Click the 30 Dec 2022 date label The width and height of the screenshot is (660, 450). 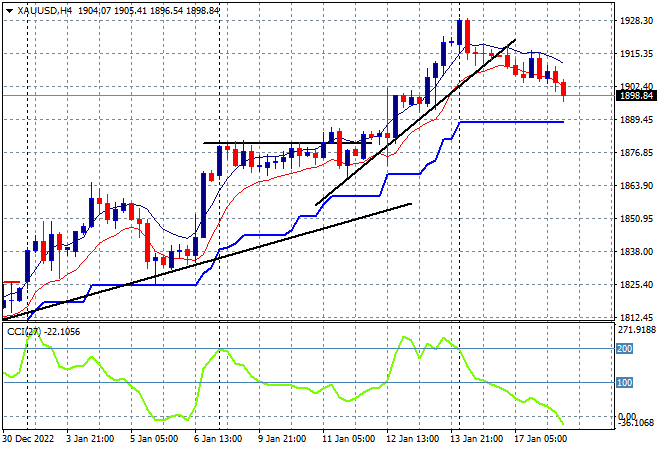28,439
